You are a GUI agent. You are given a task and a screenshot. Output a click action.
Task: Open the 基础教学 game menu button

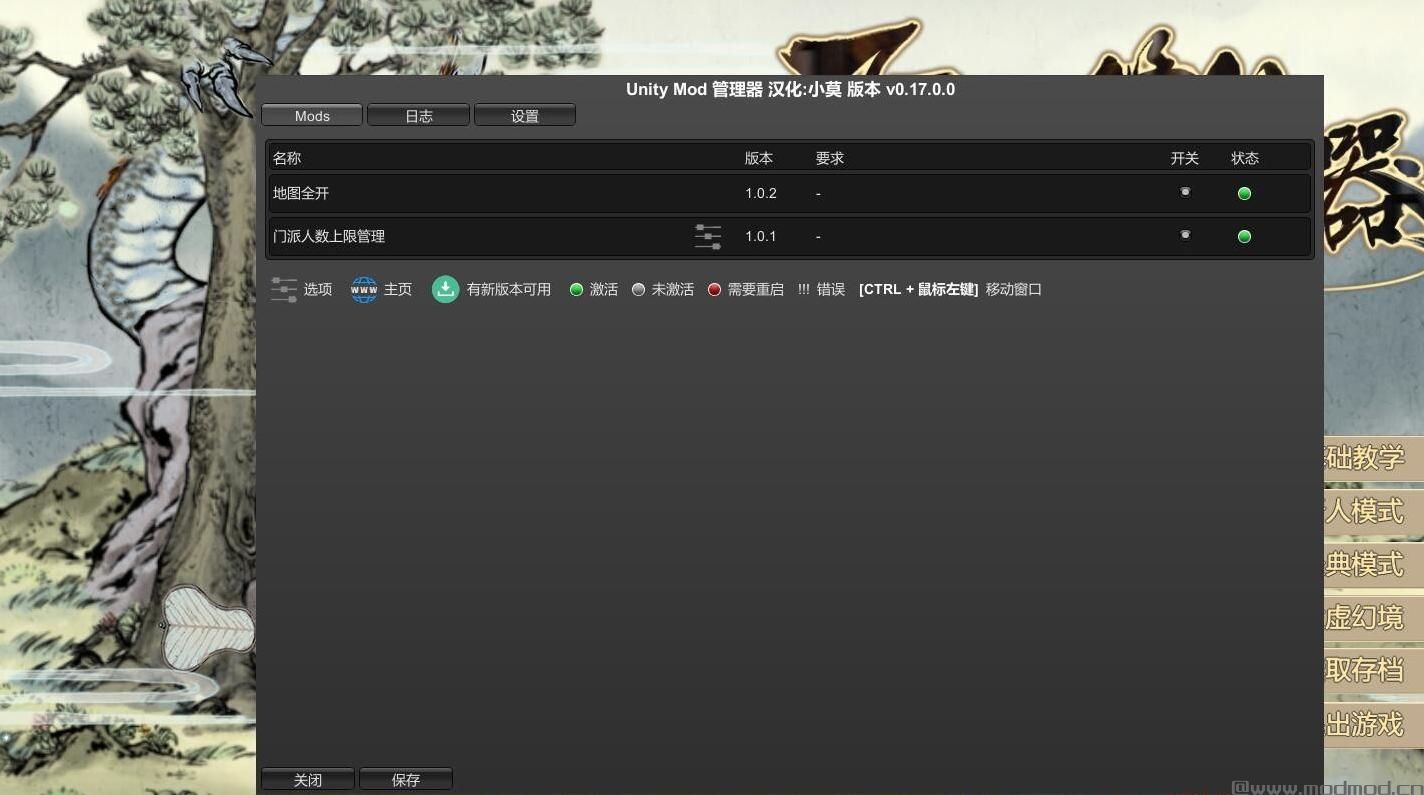(1373, 458)
